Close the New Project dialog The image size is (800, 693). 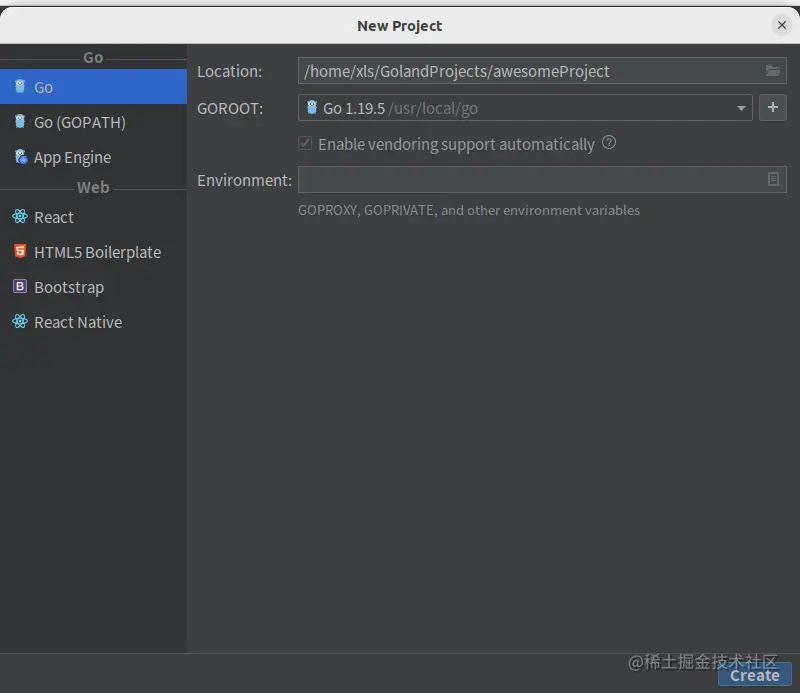pyautogui.click(x=782, y=24)
